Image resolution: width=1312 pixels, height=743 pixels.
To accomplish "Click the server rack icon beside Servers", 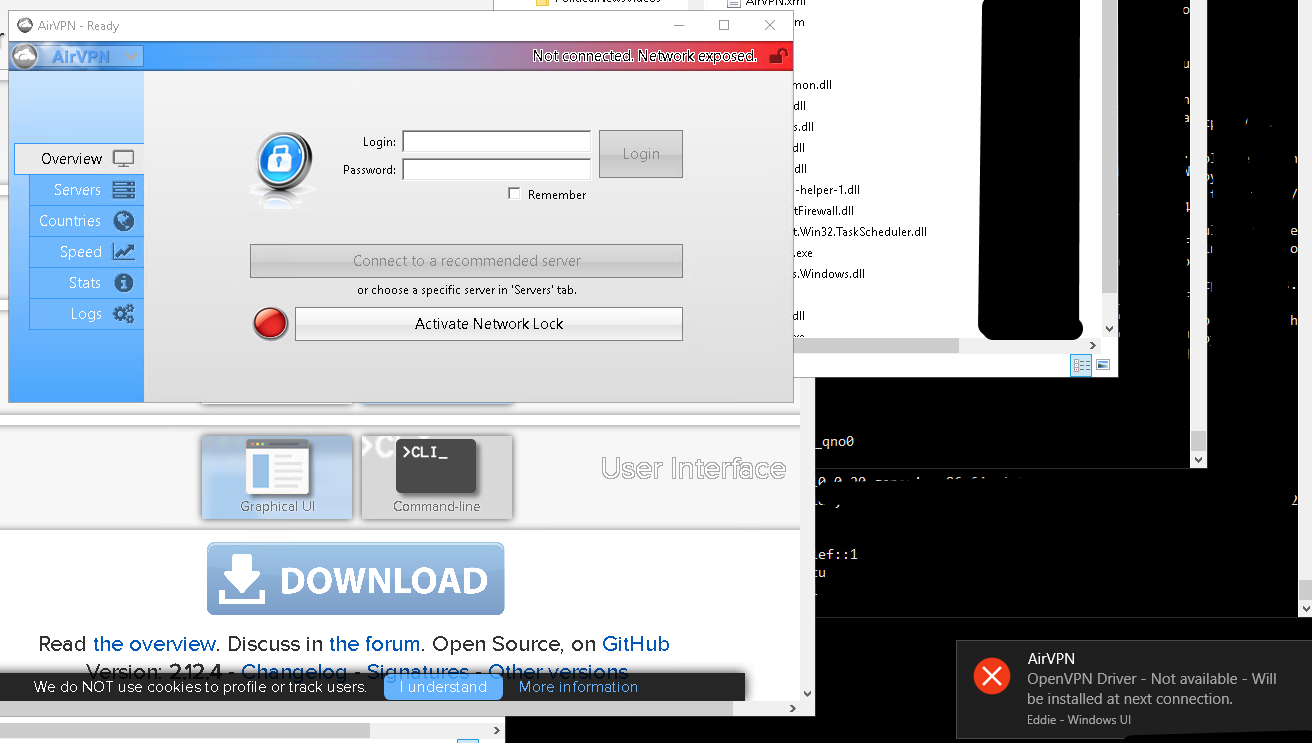I will coord(123,189).
